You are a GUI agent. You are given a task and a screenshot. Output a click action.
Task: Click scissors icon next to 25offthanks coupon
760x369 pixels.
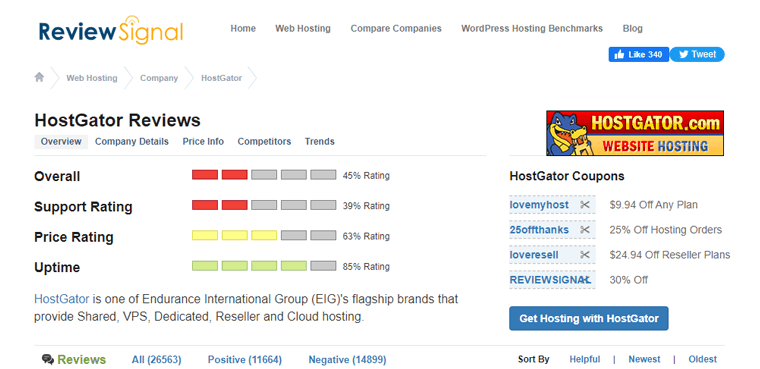585,230
